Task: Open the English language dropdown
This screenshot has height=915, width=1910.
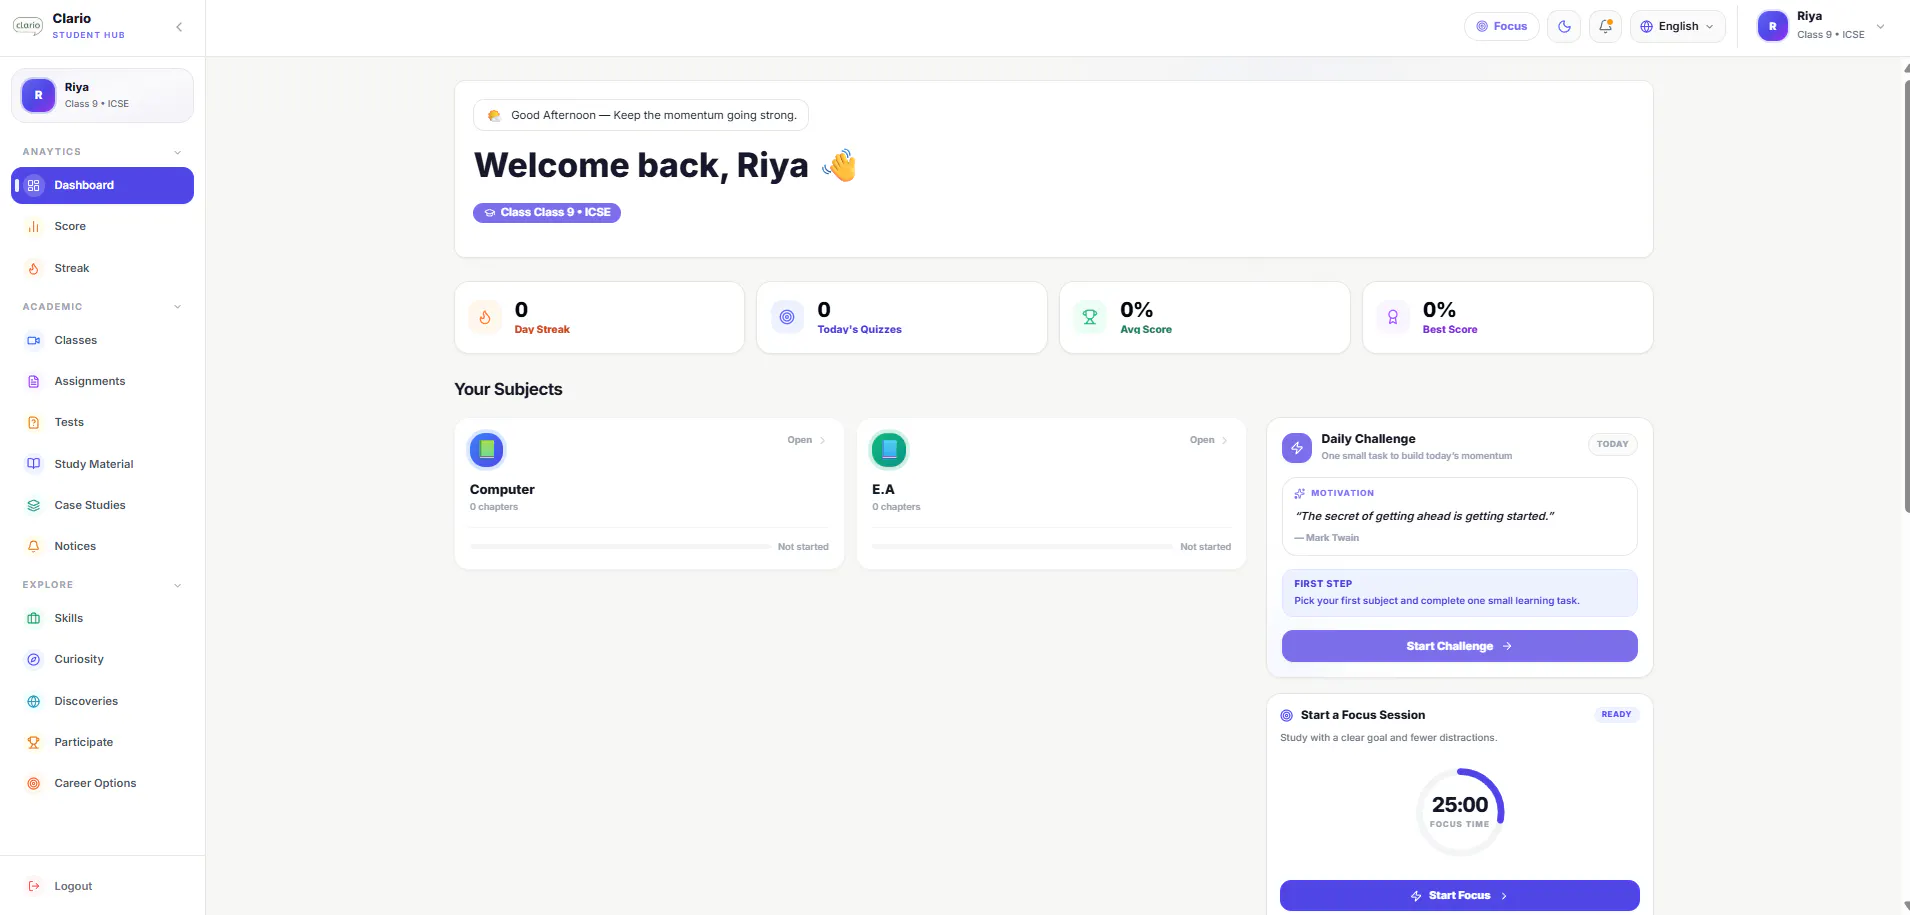Action: pyautogui.click(x=1678, y=26)
